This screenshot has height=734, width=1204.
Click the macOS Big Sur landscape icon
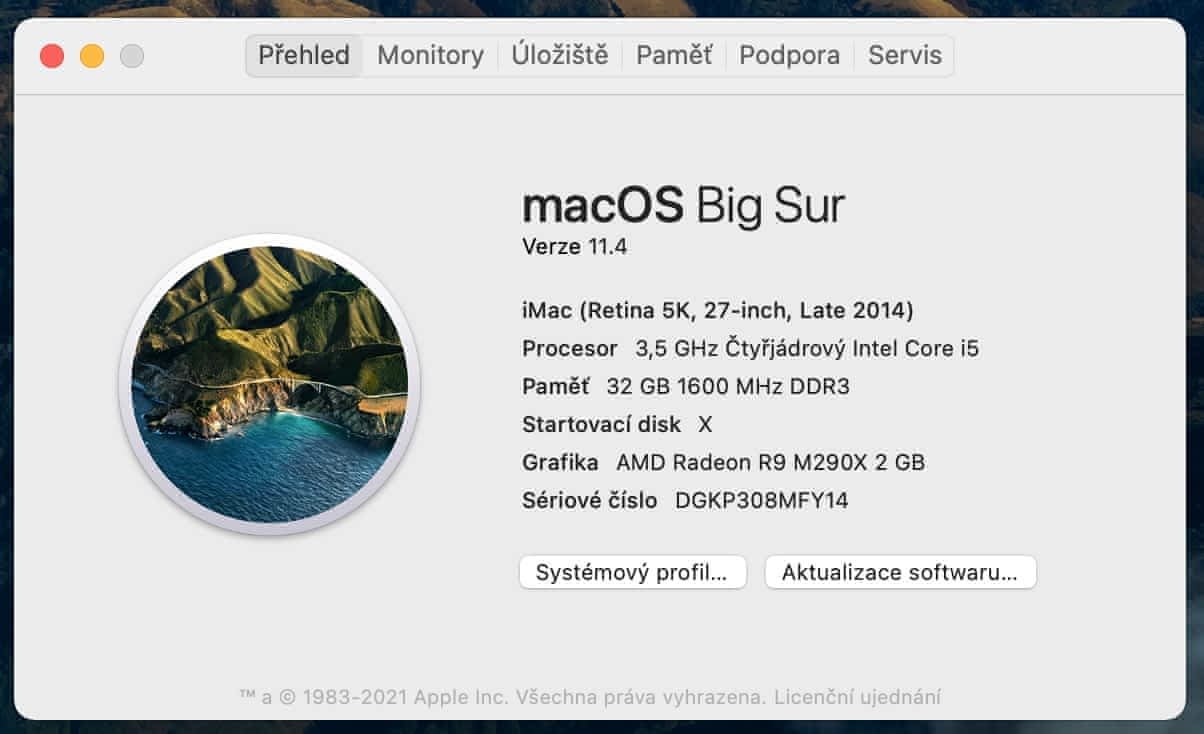pos(269,384)
